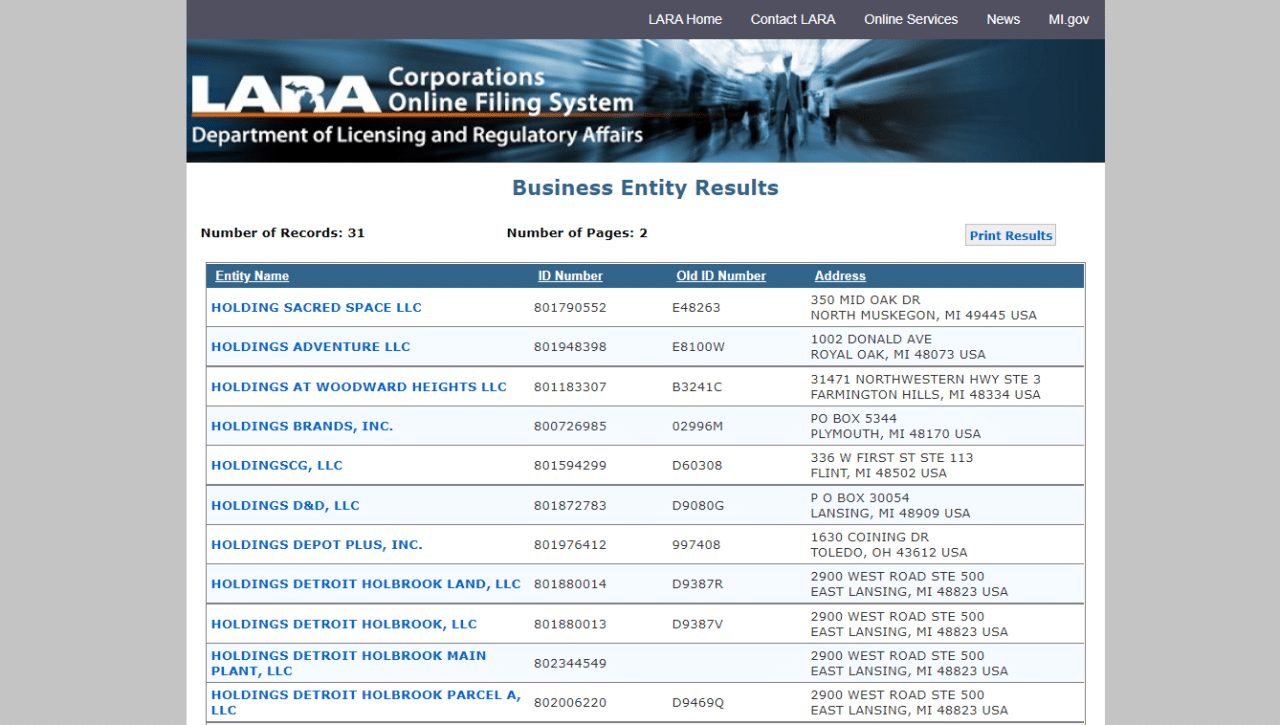1280x725 pixels.
Task: Select ID number 801976412
Action: (570, 545)
